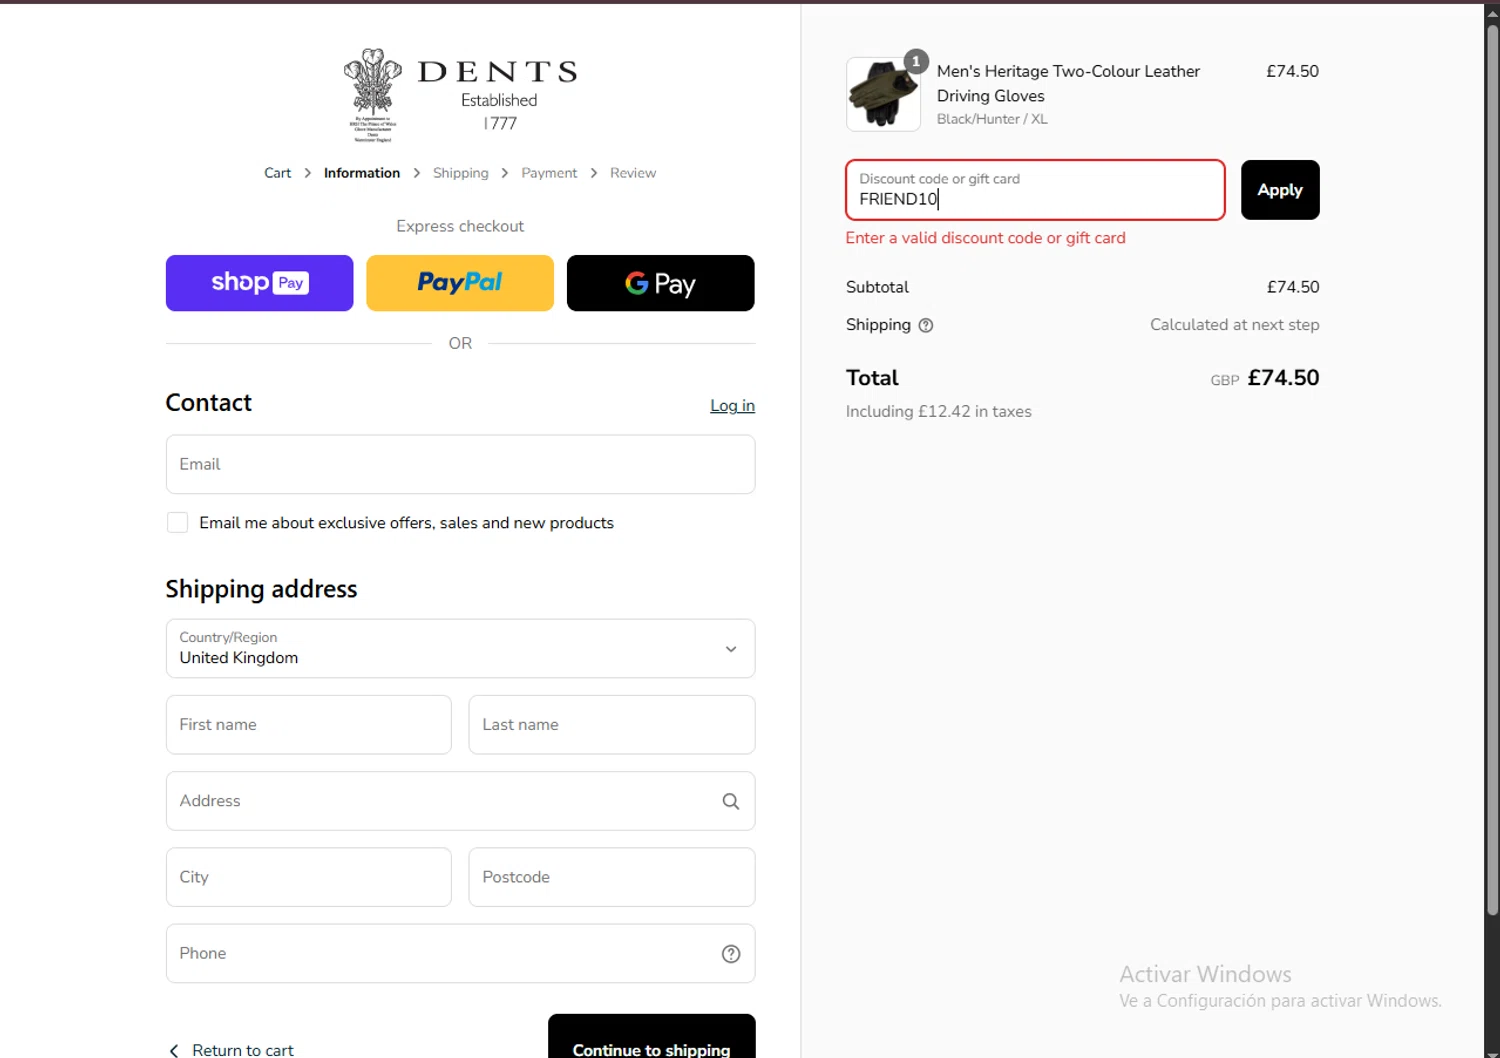The width and height of the screenshot is (1500, 1058).
Task: Click the Contact heading
Action: [208, 403]
